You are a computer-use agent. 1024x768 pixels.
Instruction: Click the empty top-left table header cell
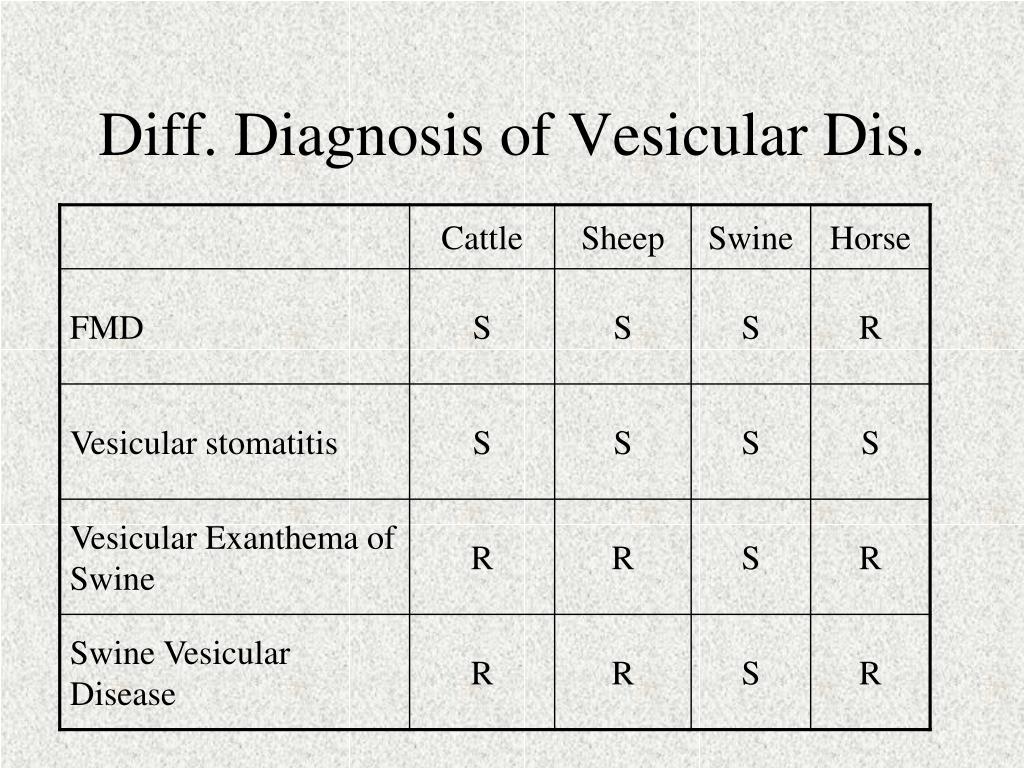235,238
